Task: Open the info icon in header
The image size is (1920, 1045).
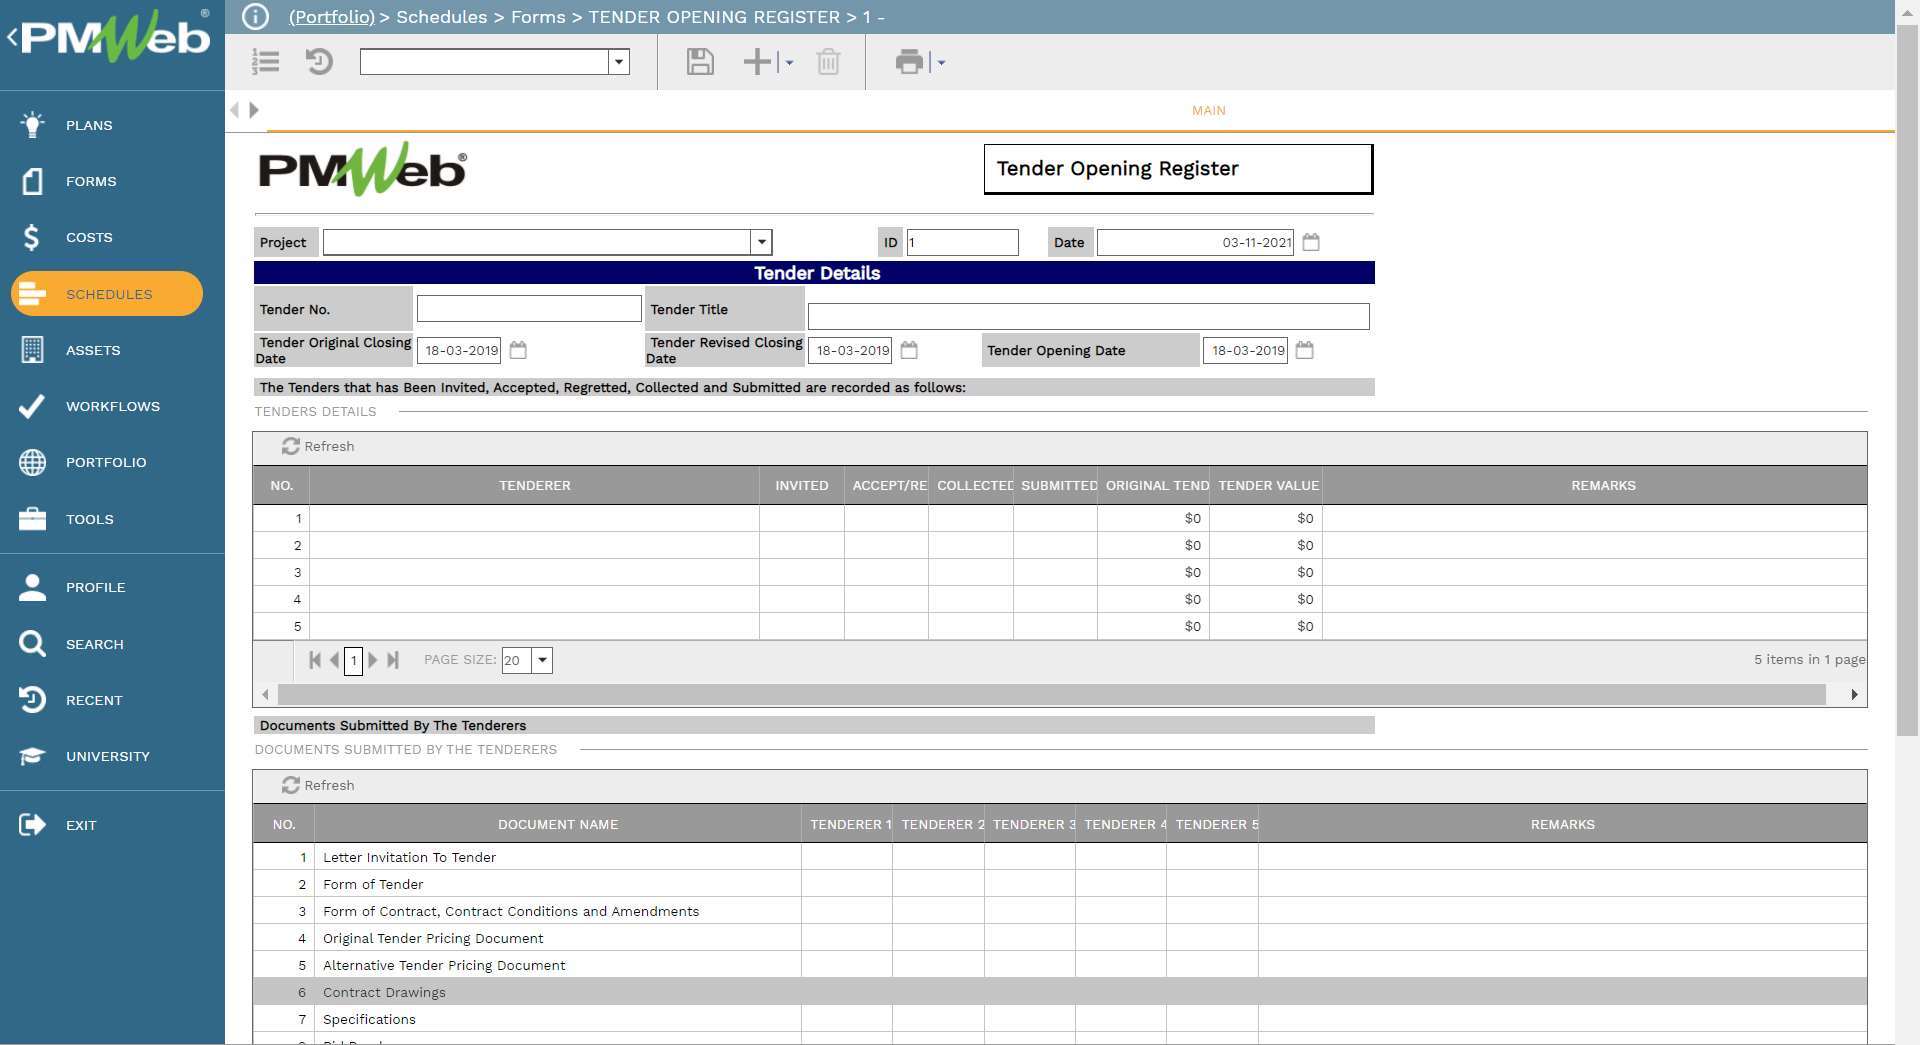Action: click(x=255, y=17)
